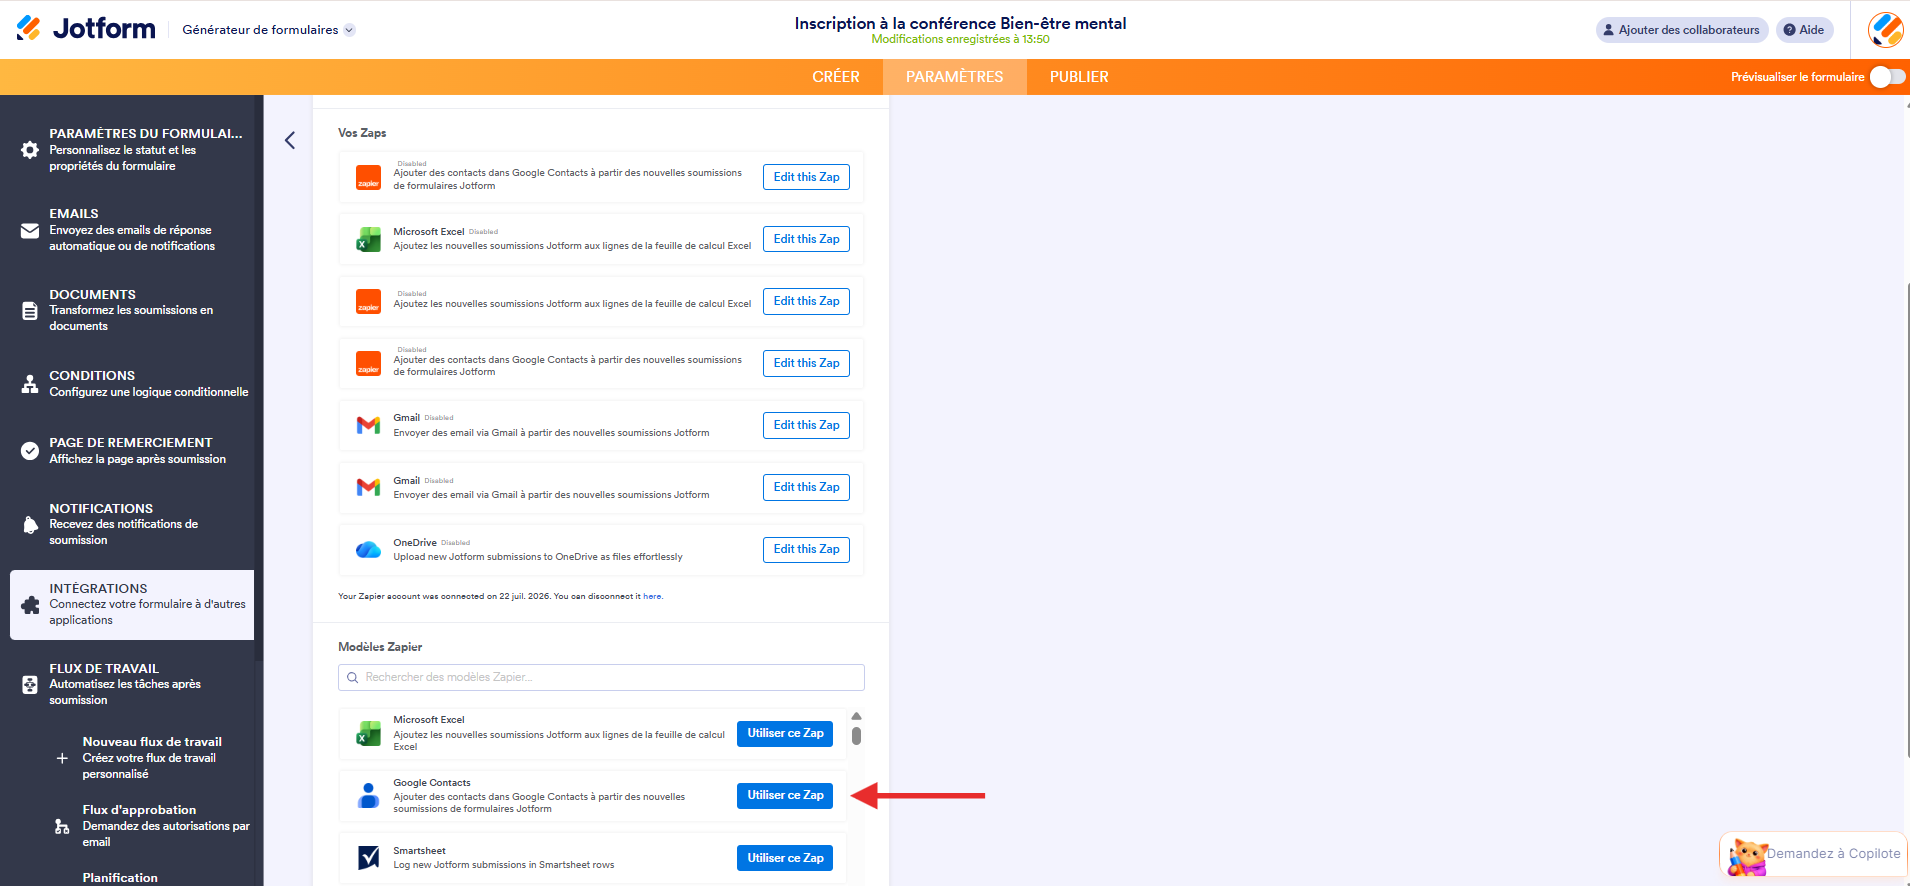Click the form settings gear icon
Screen dimensions: 1910x886
pos(30,150)
